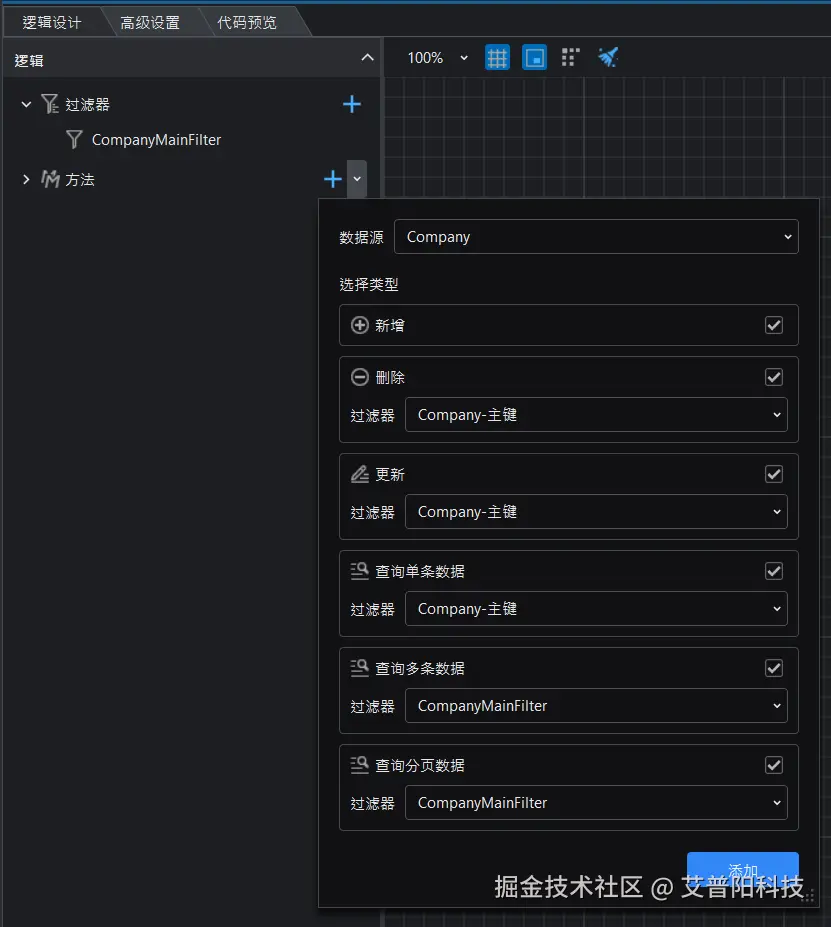This screenshot has width=831, height=927.
Task: Uncheck the 新增 checkbox
Action: coord(773,325)
